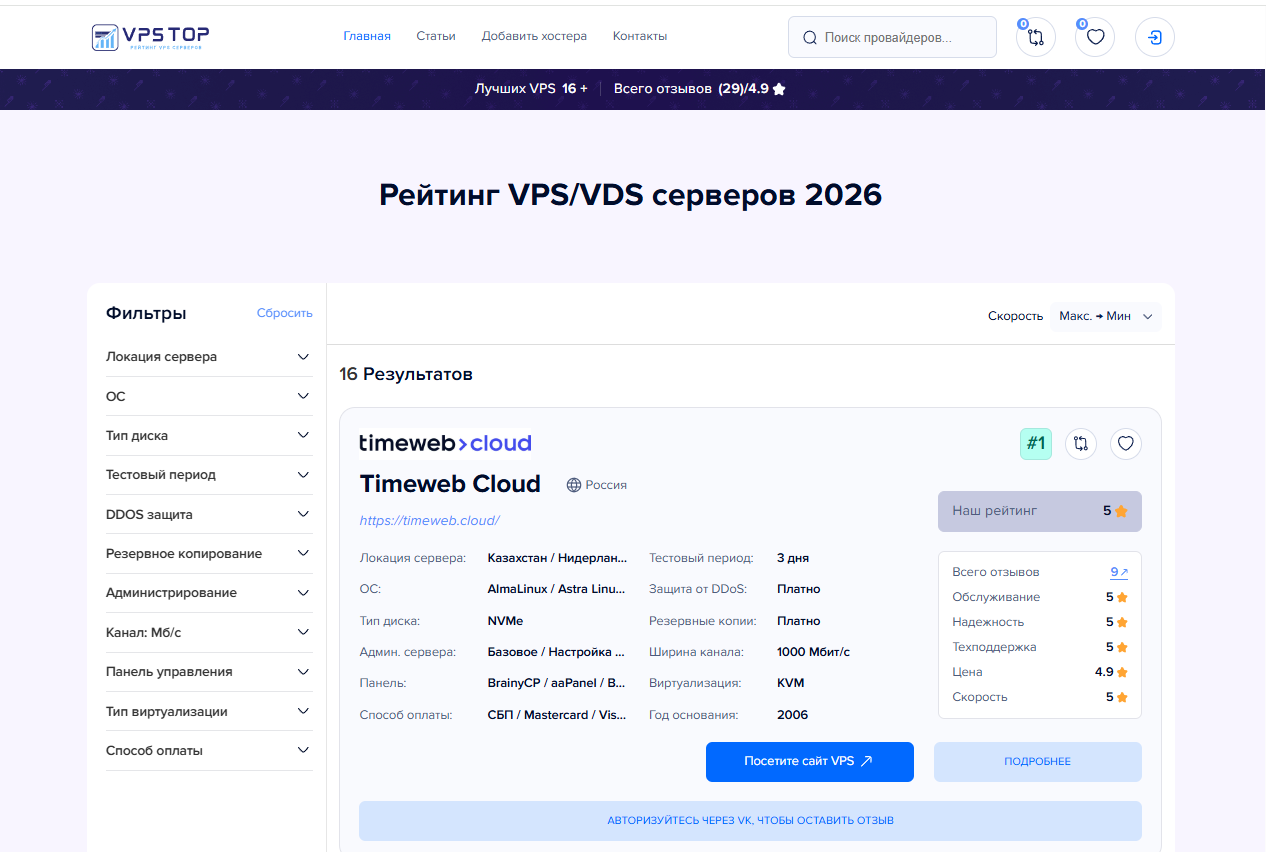Viewport: 1266px width, 852px height.
Task: Click the VPS TOP logo
Action: [150, 38]
